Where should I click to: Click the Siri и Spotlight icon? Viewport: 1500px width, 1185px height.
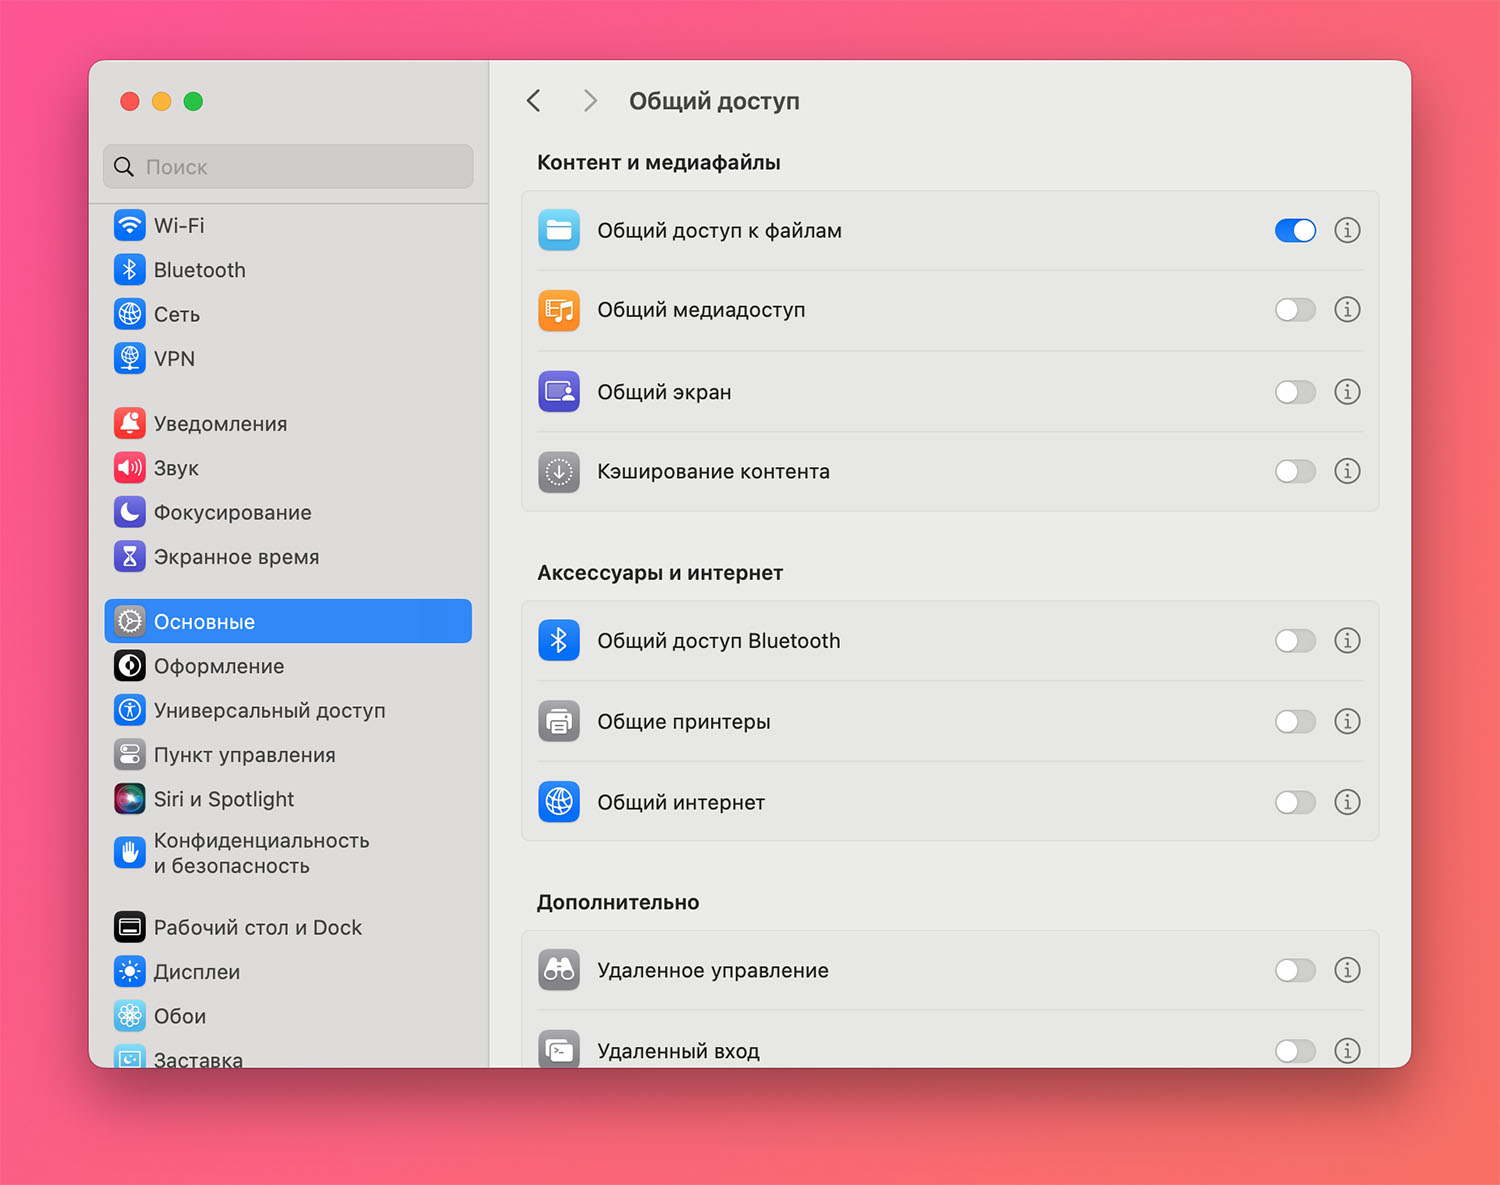coord(130,799)
